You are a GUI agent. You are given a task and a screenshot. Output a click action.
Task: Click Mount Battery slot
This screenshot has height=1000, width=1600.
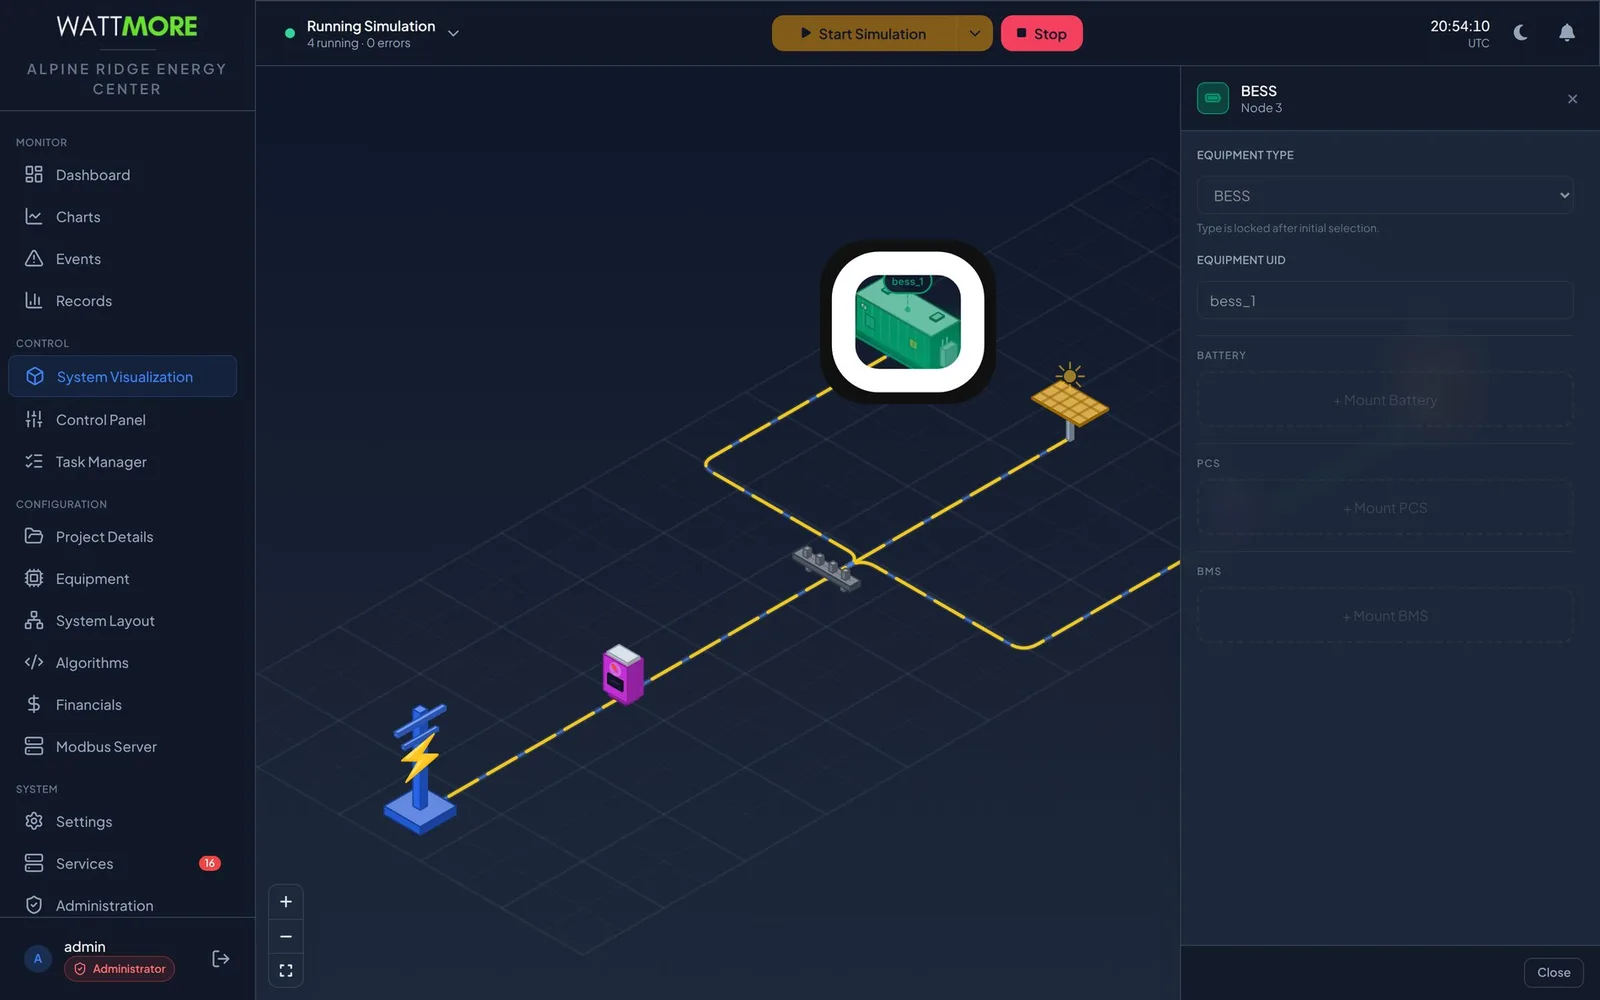(x=1385, y=400)
